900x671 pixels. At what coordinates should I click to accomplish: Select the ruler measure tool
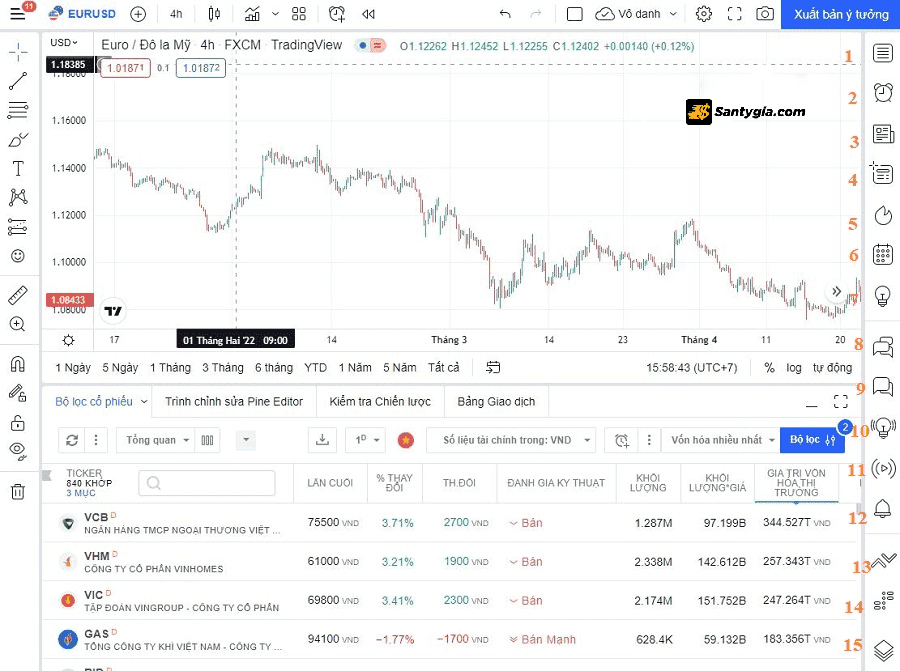click(x=18, y=295)
